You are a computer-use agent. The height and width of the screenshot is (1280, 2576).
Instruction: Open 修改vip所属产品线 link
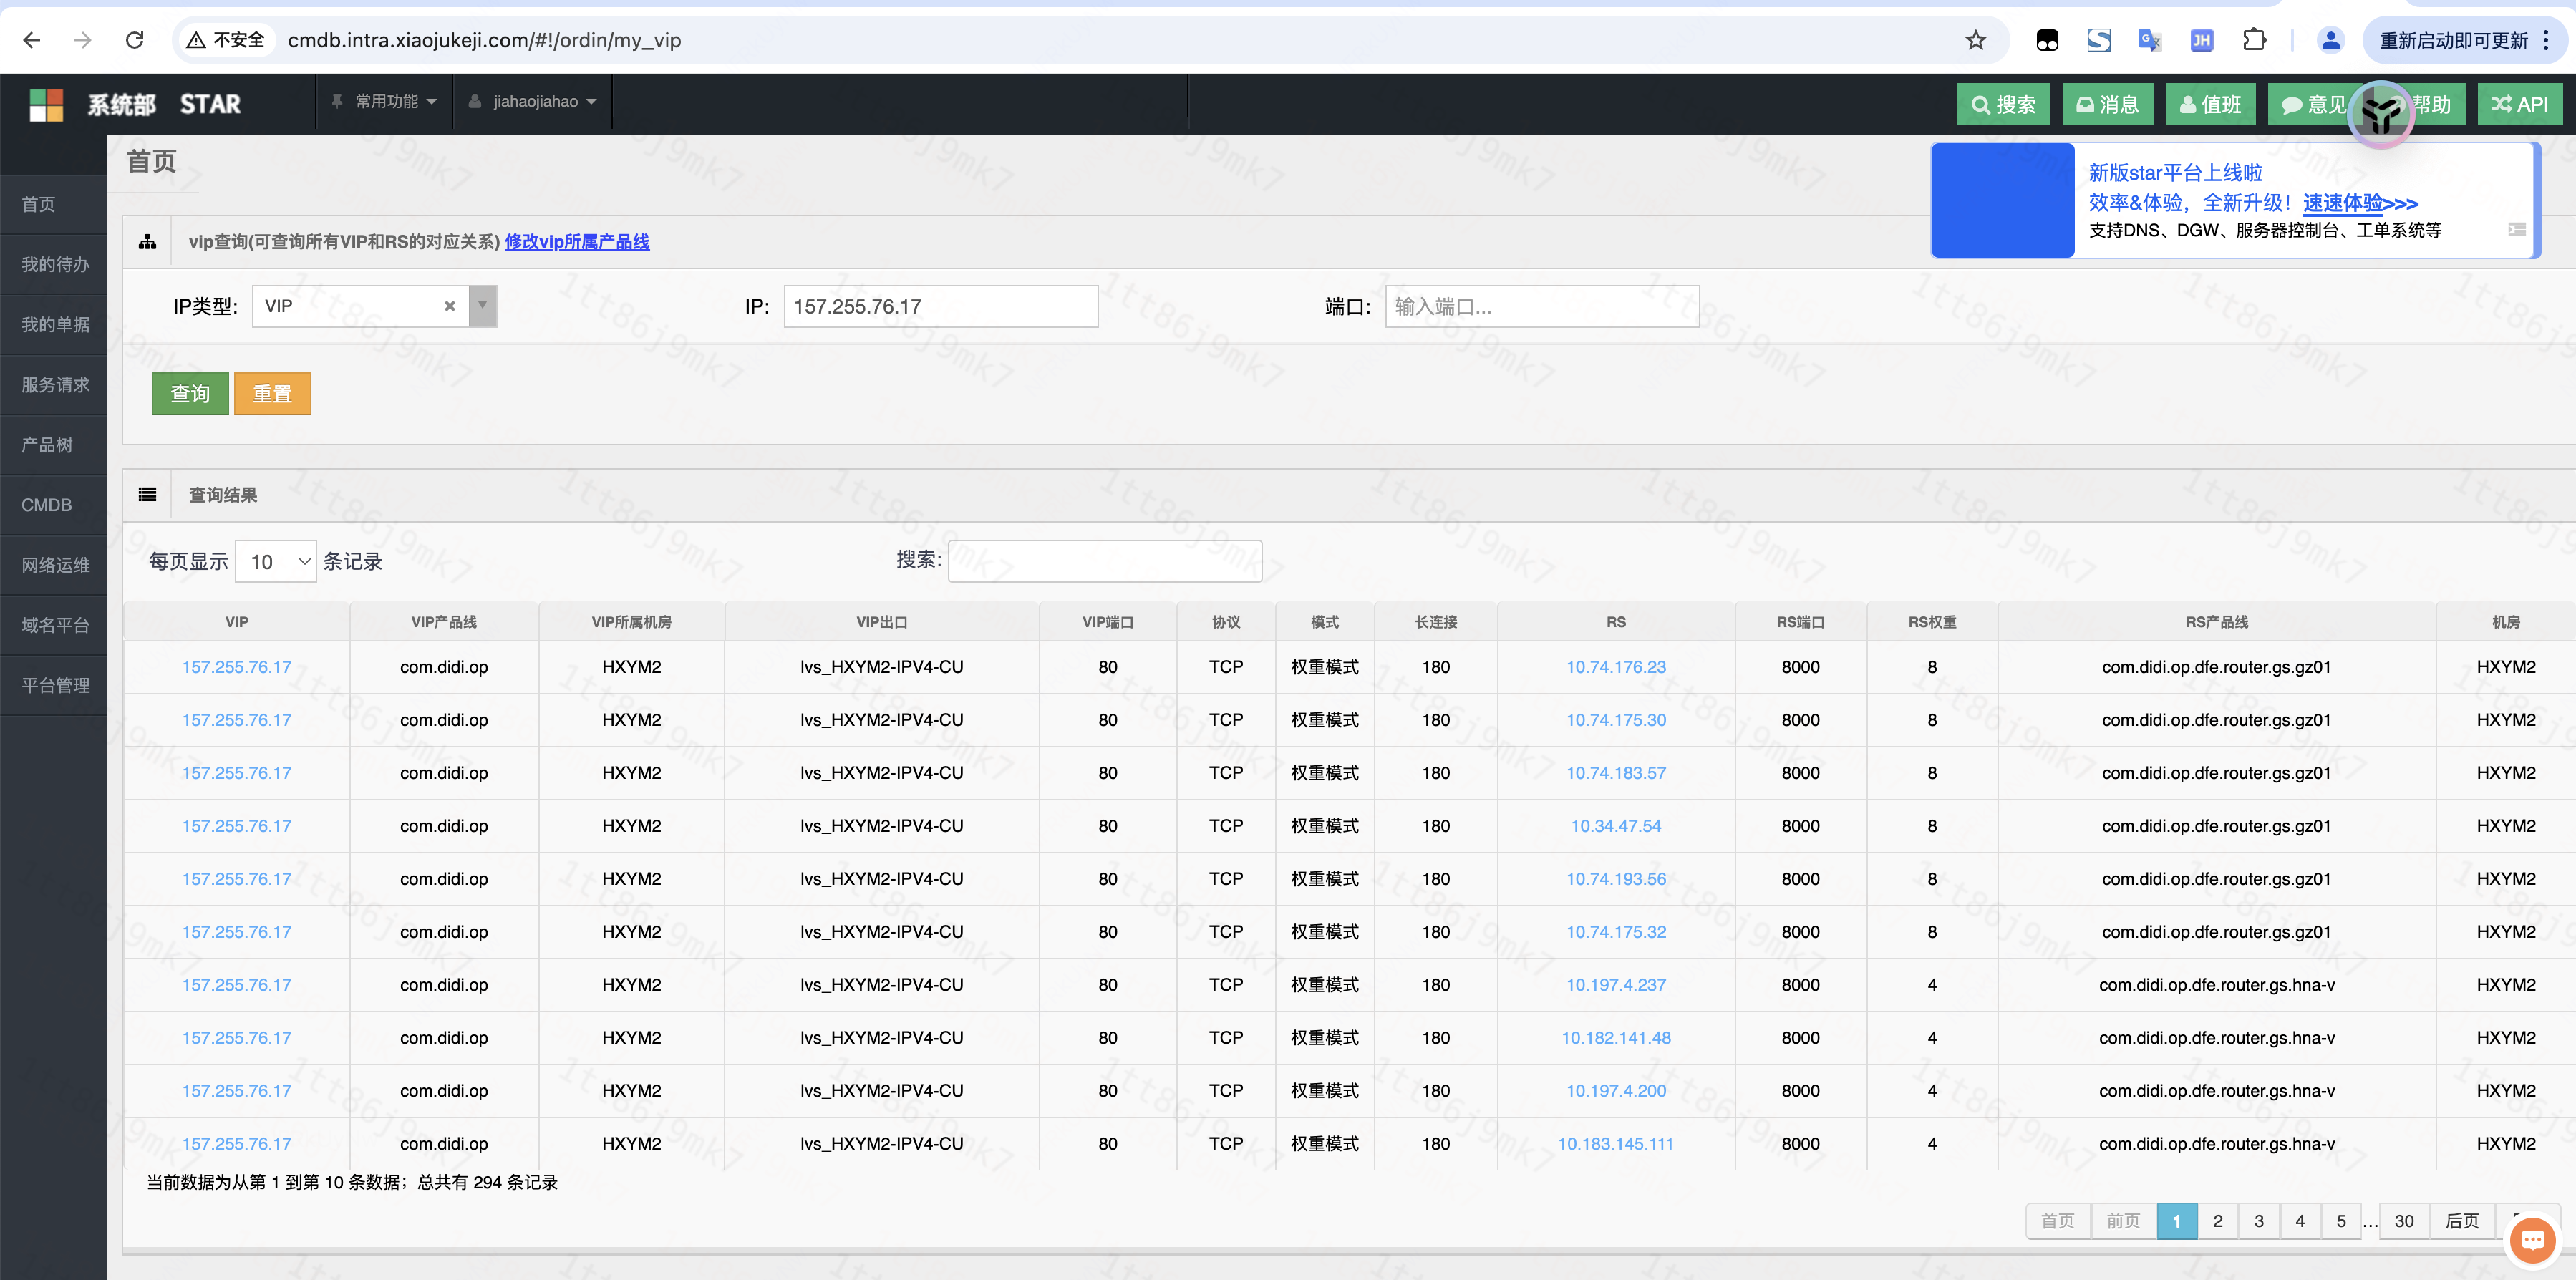[x=577, y=242]
